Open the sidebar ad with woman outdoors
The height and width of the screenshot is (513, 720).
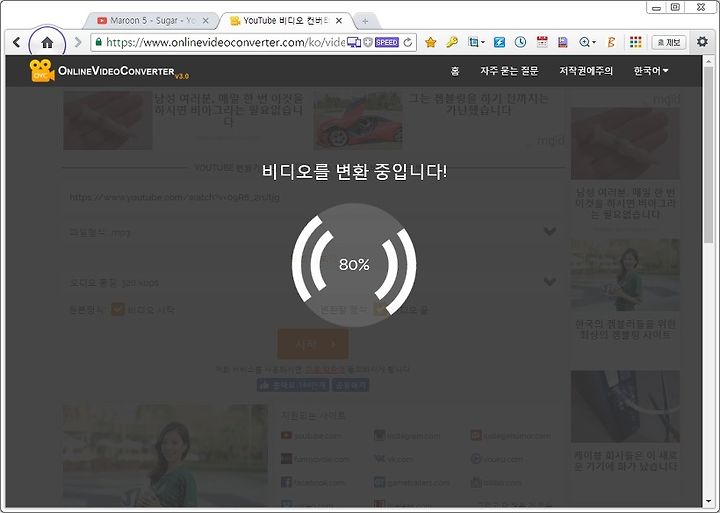(x=625, y=275)
